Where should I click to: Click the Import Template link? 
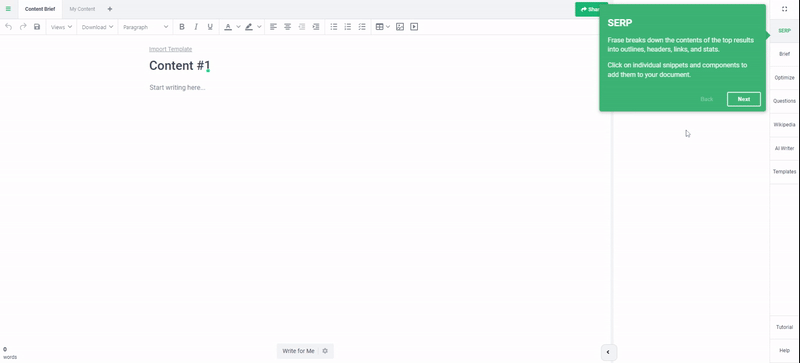pos(170,49)
